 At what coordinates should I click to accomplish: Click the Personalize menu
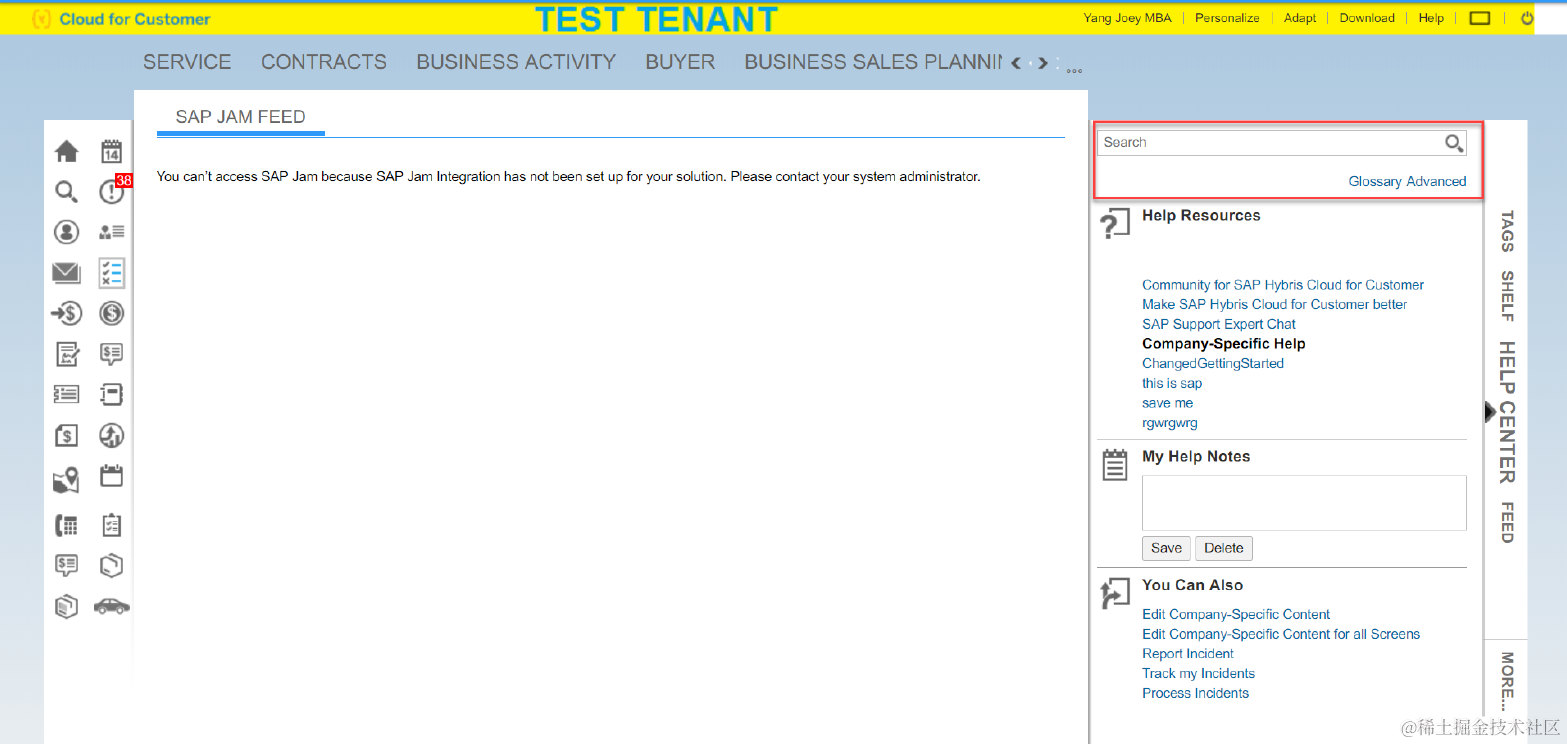[x=1227, y=18]
